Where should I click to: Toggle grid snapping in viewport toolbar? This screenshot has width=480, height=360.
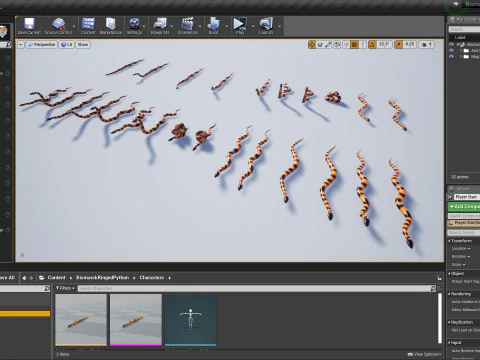click(355, 44)
